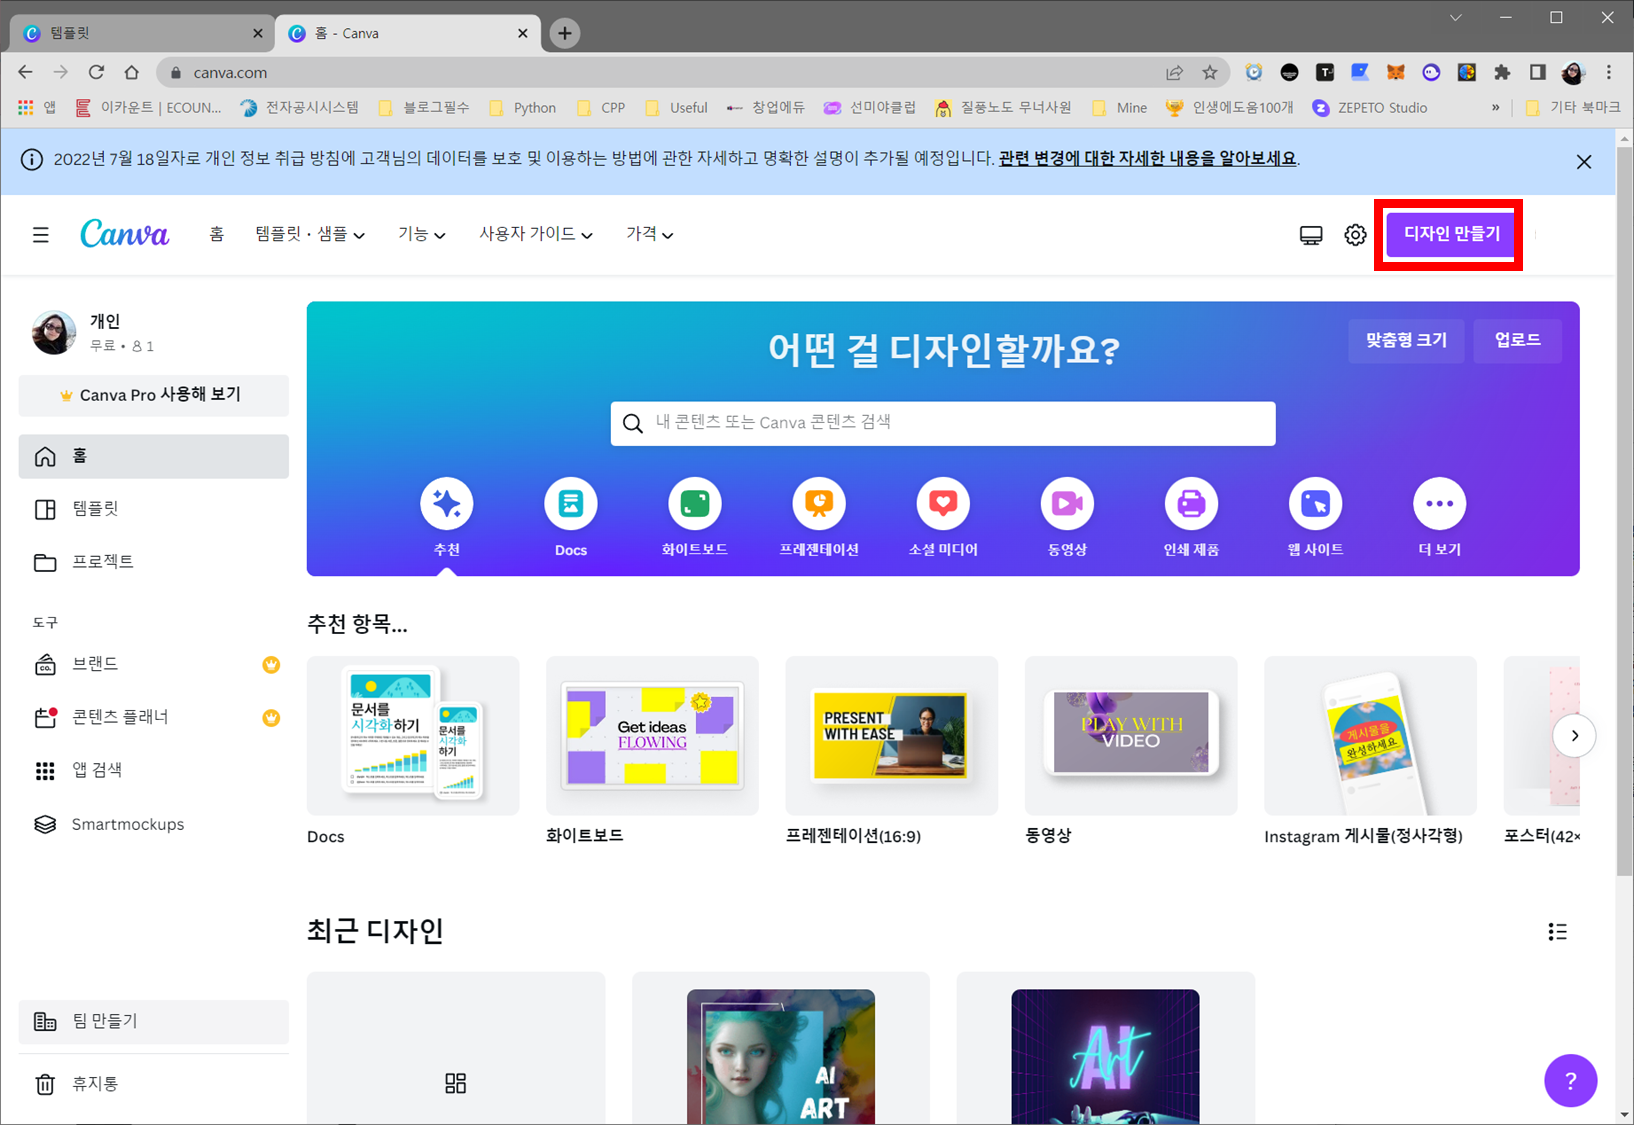Expand the 가격 dropdown menu
1634x1125 pixels.
[650, 234]
